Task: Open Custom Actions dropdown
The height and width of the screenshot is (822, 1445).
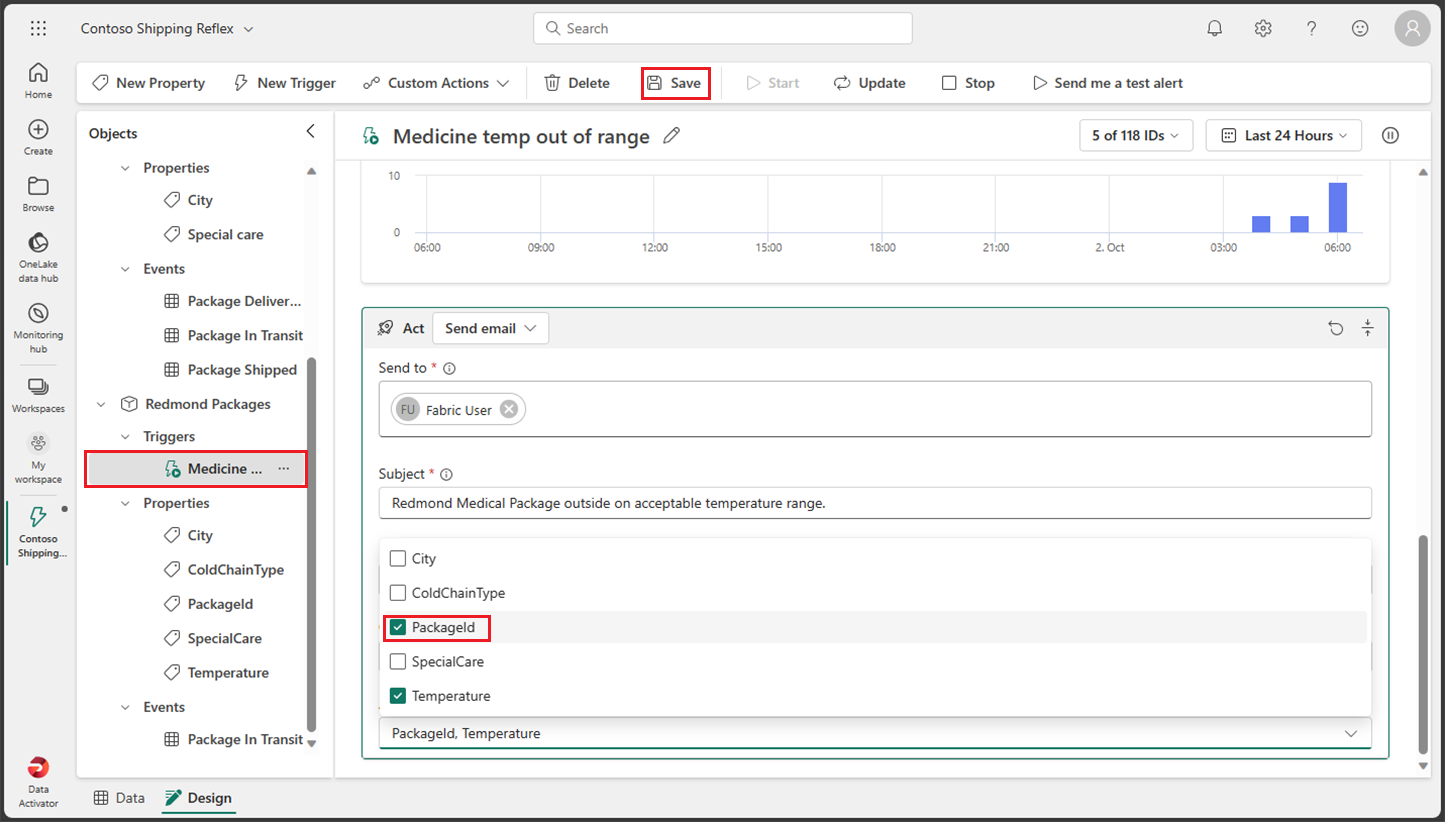Action: pos(436,83)
